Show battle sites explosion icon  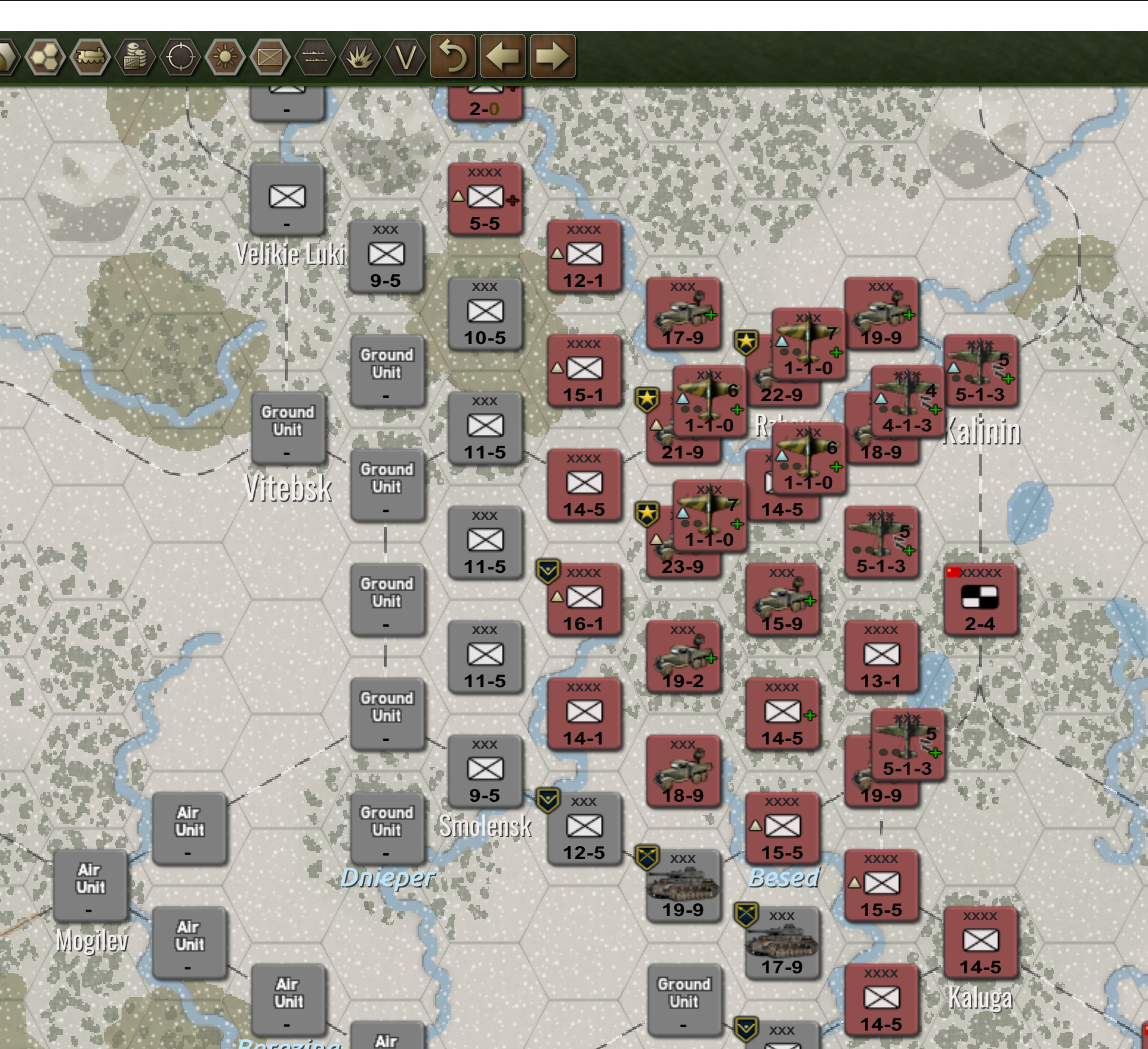tap(359, 56)
